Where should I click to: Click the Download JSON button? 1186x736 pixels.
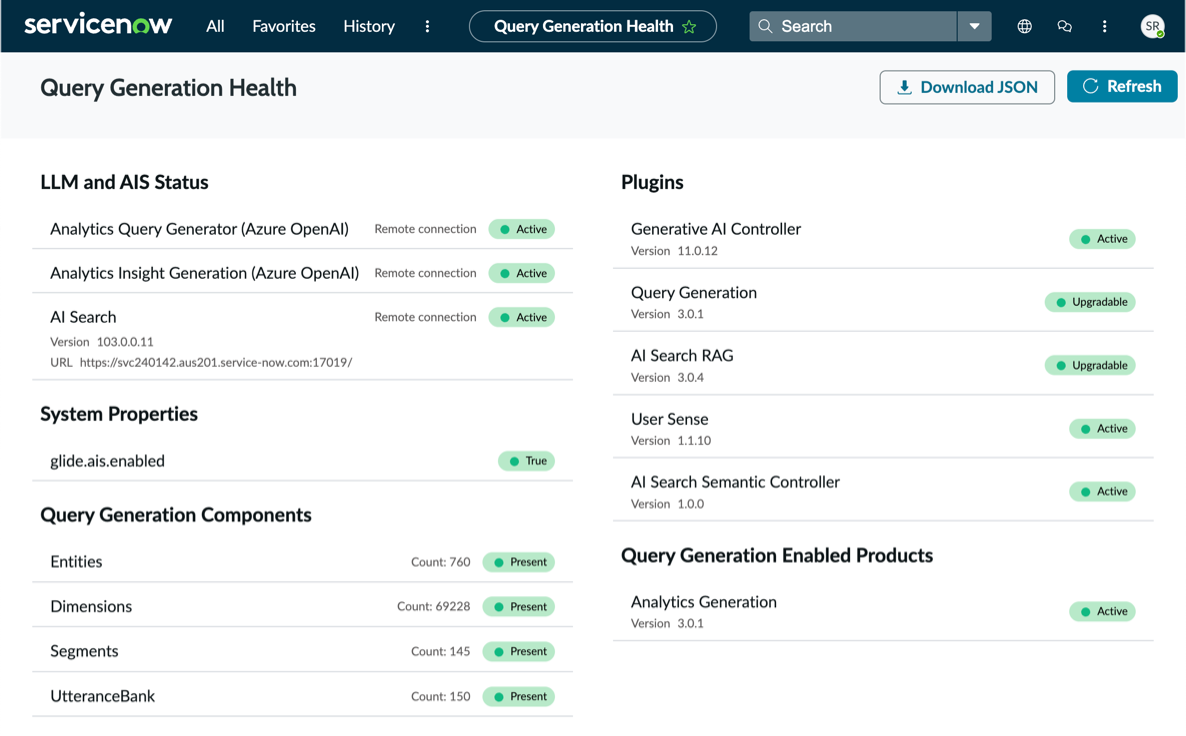(967, 87)
